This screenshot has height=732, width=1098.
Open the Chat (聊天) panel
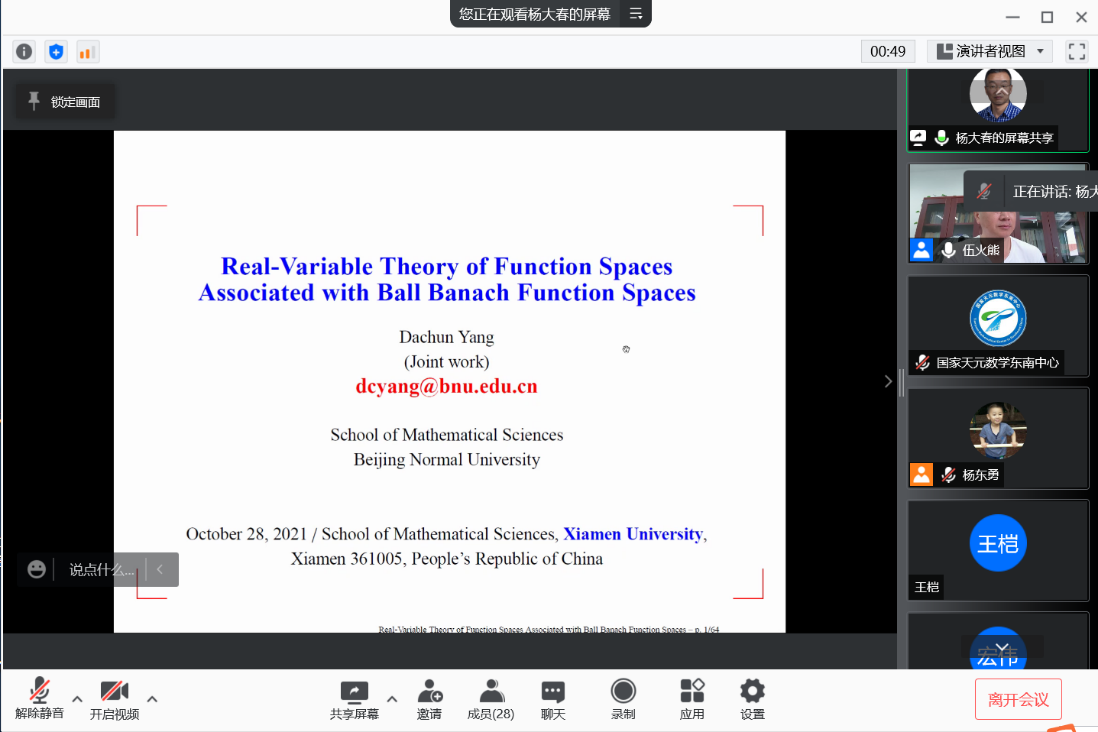(553, 699)
